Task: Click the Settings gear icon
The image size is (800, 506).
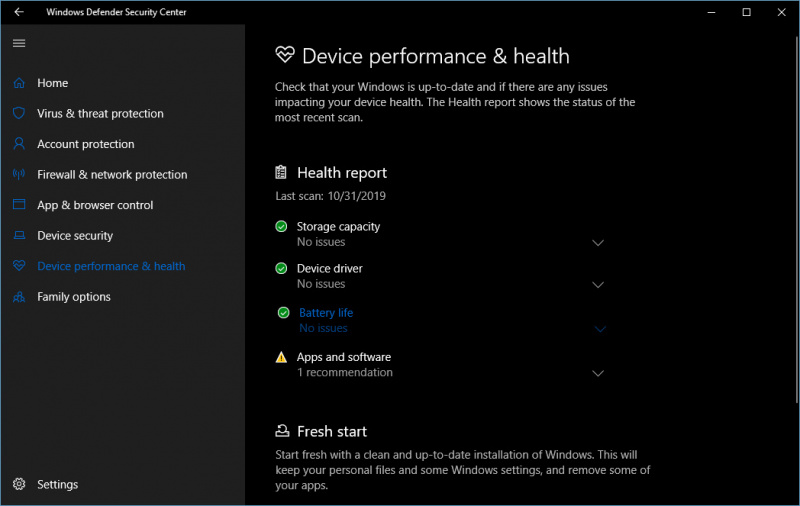Action: pyautogui.click(x=19, y=484)
